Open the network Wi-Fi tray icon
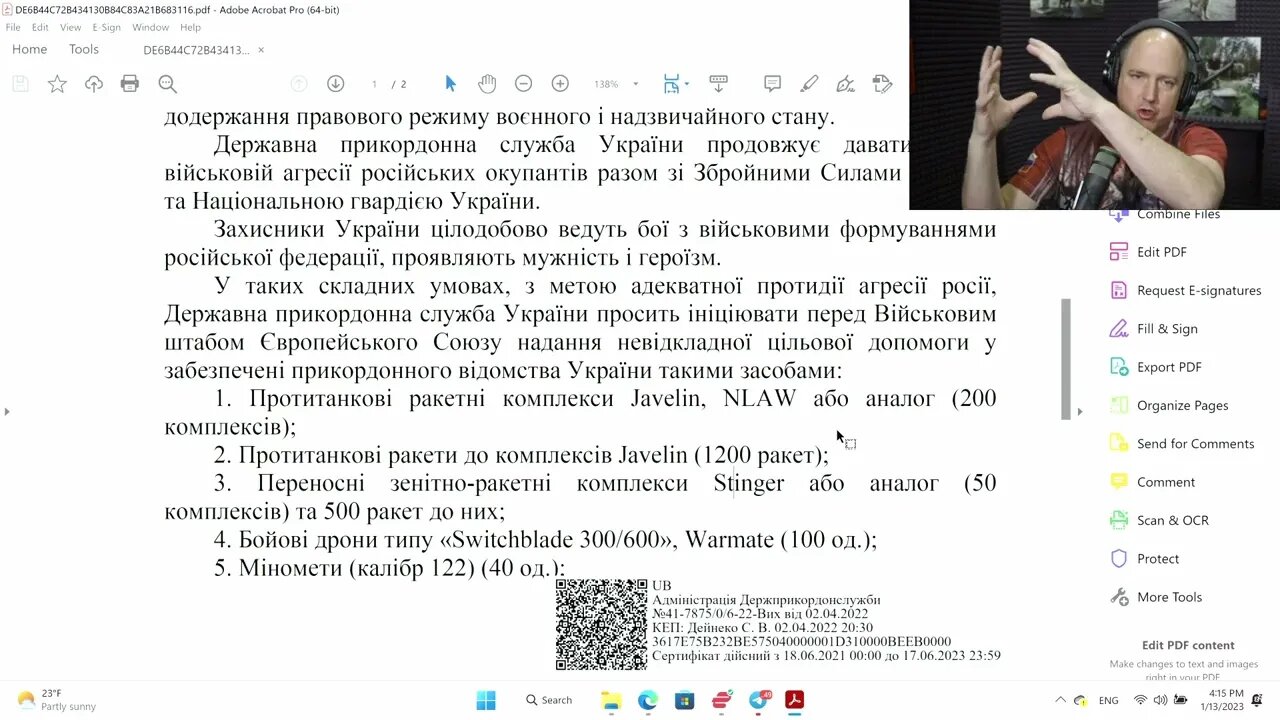 [1140, 700]
